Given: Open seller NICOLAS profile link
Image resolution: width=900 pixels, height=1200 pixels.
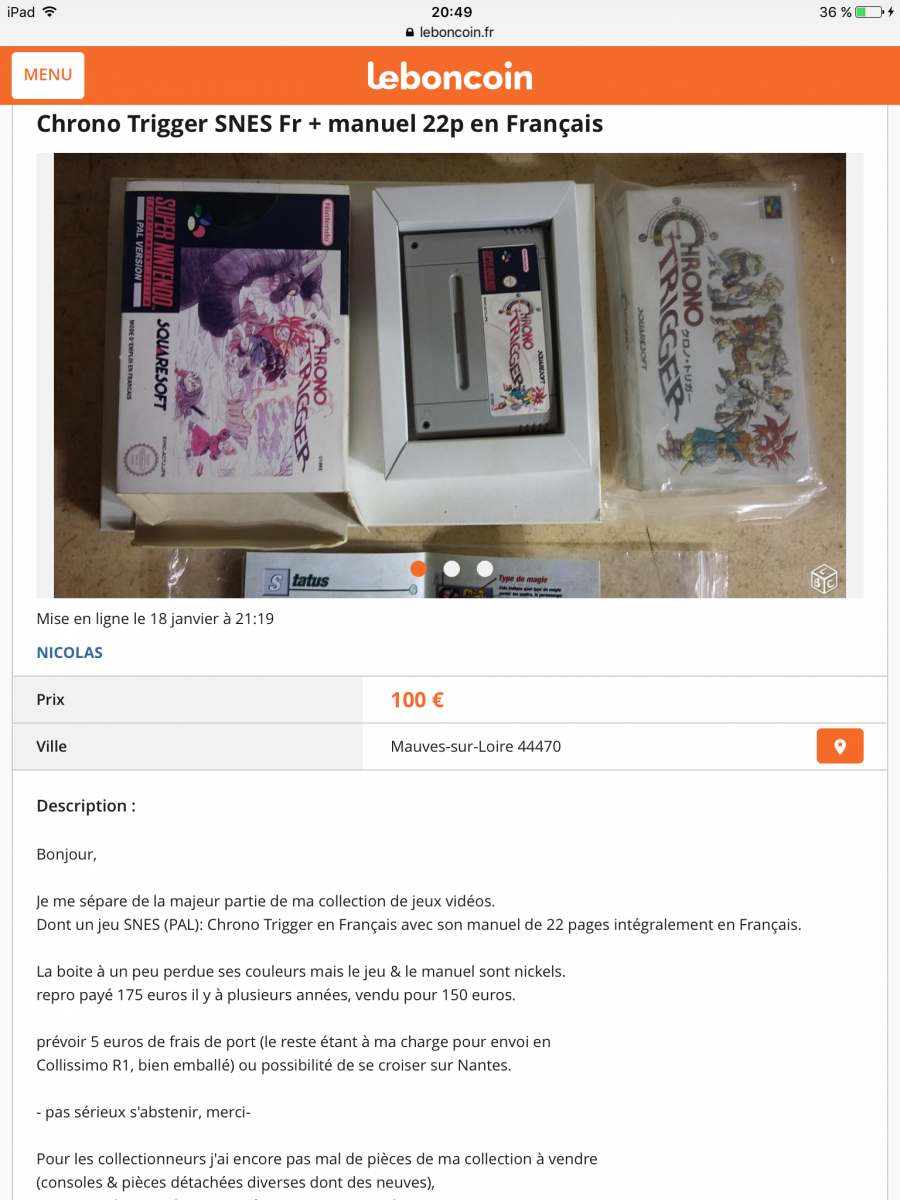Looking at the screenshot, I should point(70,653).
